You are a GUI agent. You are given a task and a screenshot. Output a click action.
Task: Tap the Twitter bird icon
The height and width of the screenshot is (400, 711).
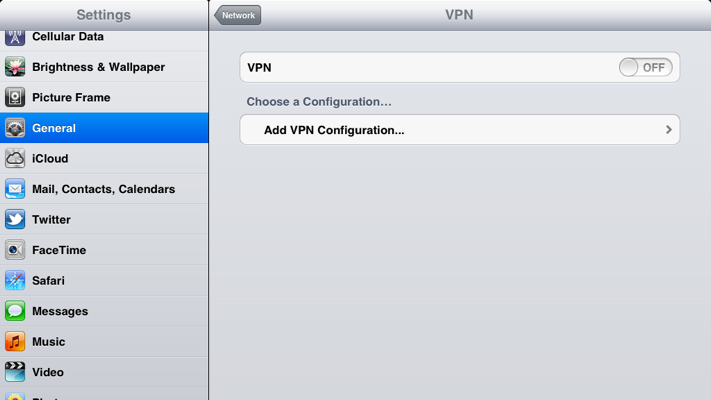[15, 220]
